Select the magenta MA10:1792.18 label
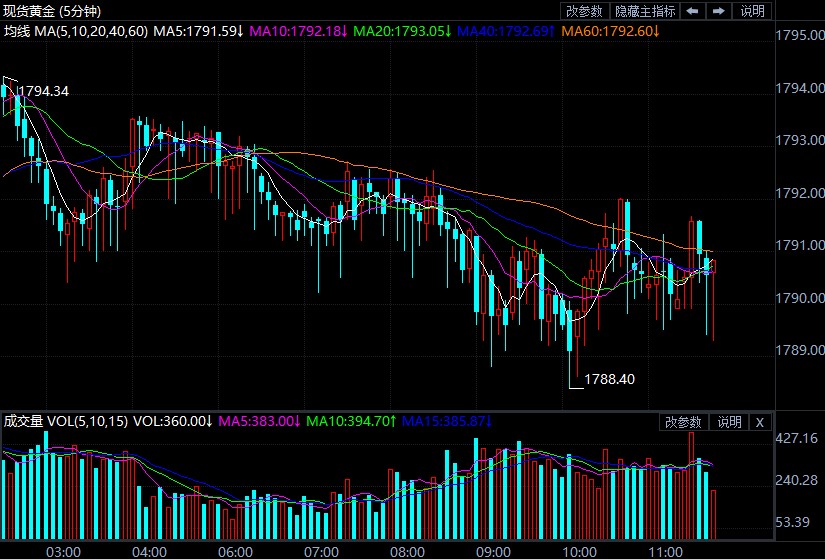825x559 pixels. pos(297,31)
